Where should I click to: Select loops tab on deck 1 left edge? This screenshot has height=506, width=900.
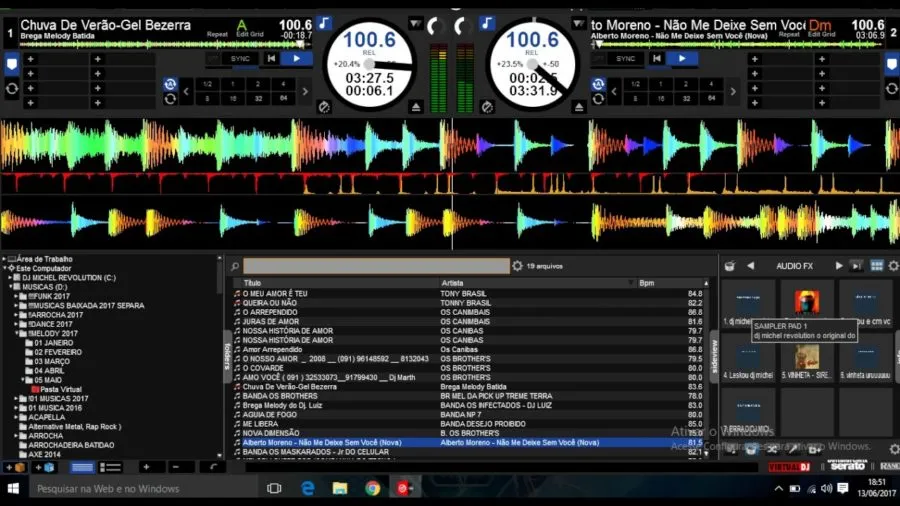pos(11,89)
